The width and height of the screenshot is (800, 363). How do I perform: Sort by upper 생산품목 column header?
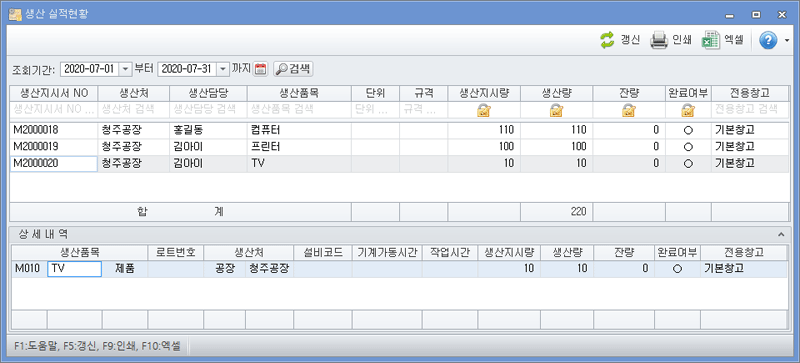299,93
